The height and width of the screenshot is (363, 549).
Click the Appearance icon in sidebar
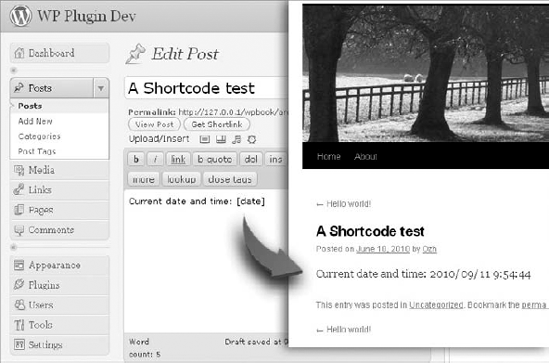pos(19,265)
